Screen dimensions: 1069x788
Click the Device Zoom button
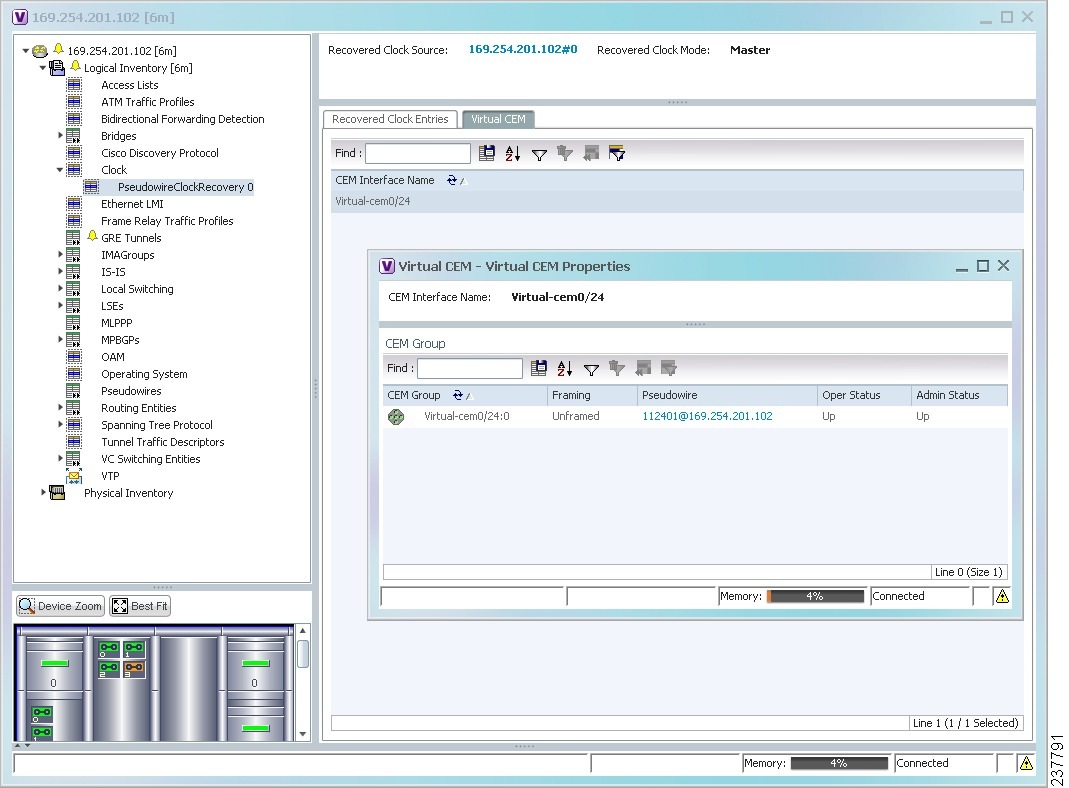(60, 606)
